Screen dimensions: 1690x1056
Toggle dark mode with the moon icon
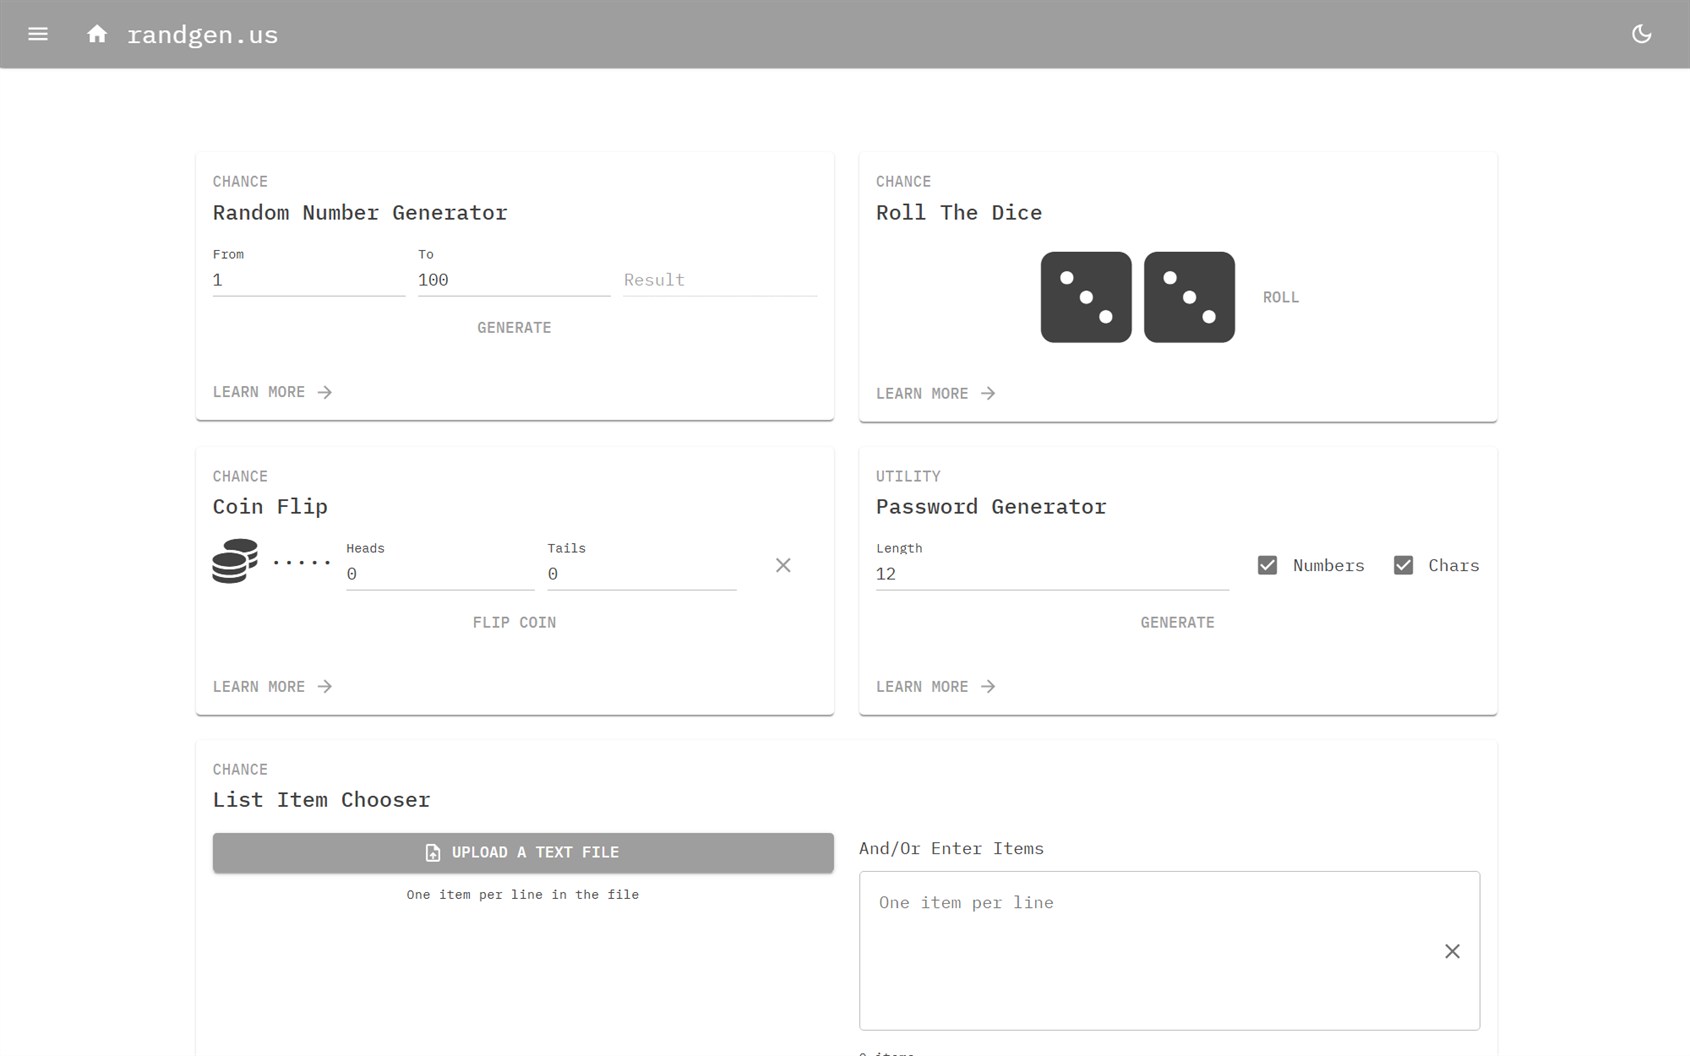(1641, 34)
